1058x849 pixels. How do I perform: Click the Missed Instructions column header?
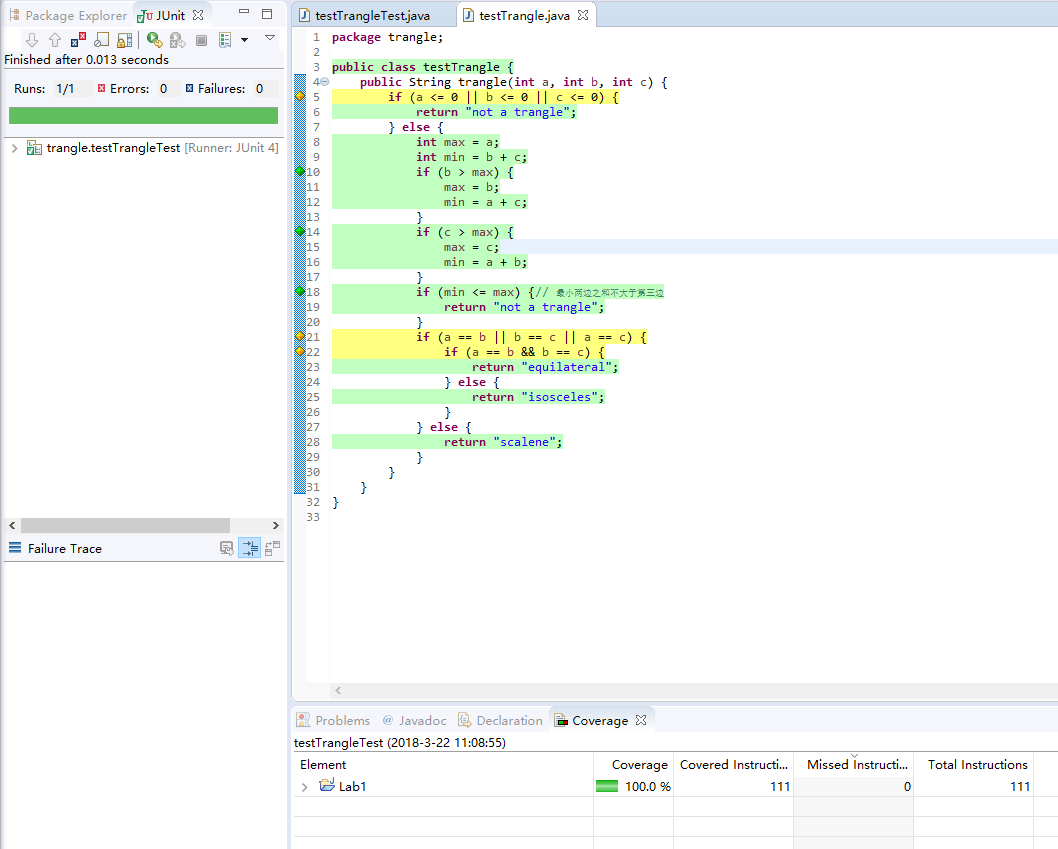pos(856,764)
